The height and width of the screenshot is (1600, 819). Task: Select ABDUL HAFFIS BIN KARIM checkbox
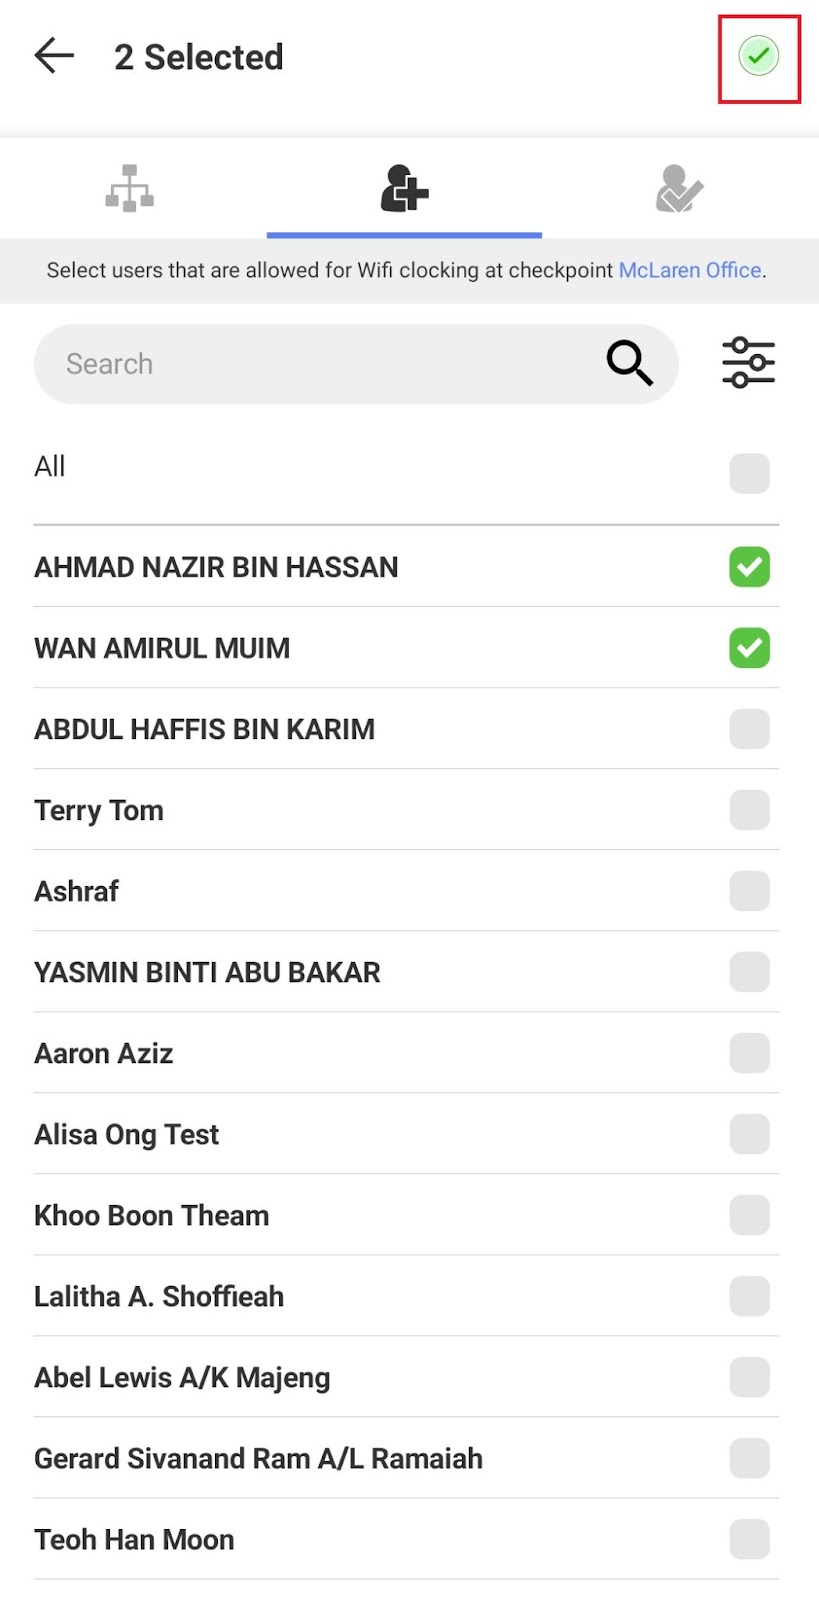point(749,729)
